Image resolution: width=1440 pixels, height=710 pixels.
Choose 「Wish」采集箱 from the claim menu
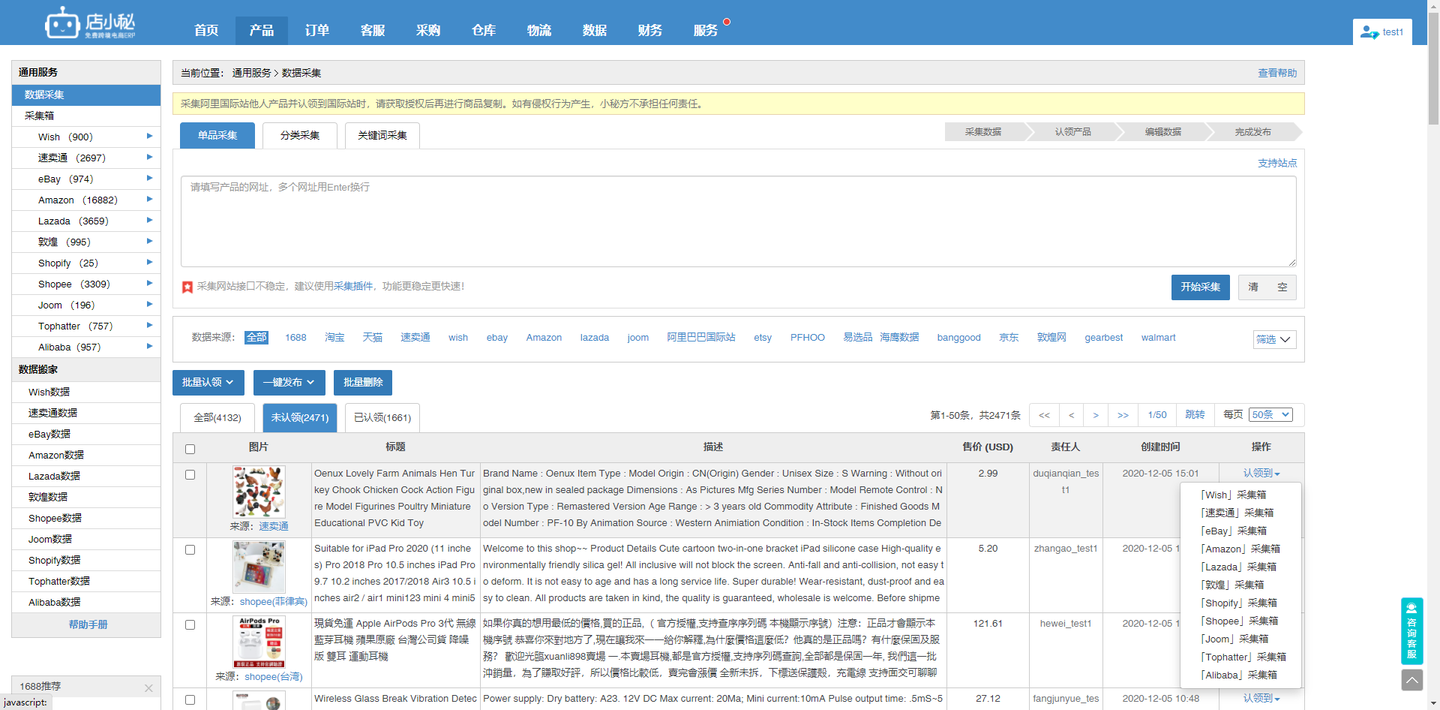(x=1232, y=495)
